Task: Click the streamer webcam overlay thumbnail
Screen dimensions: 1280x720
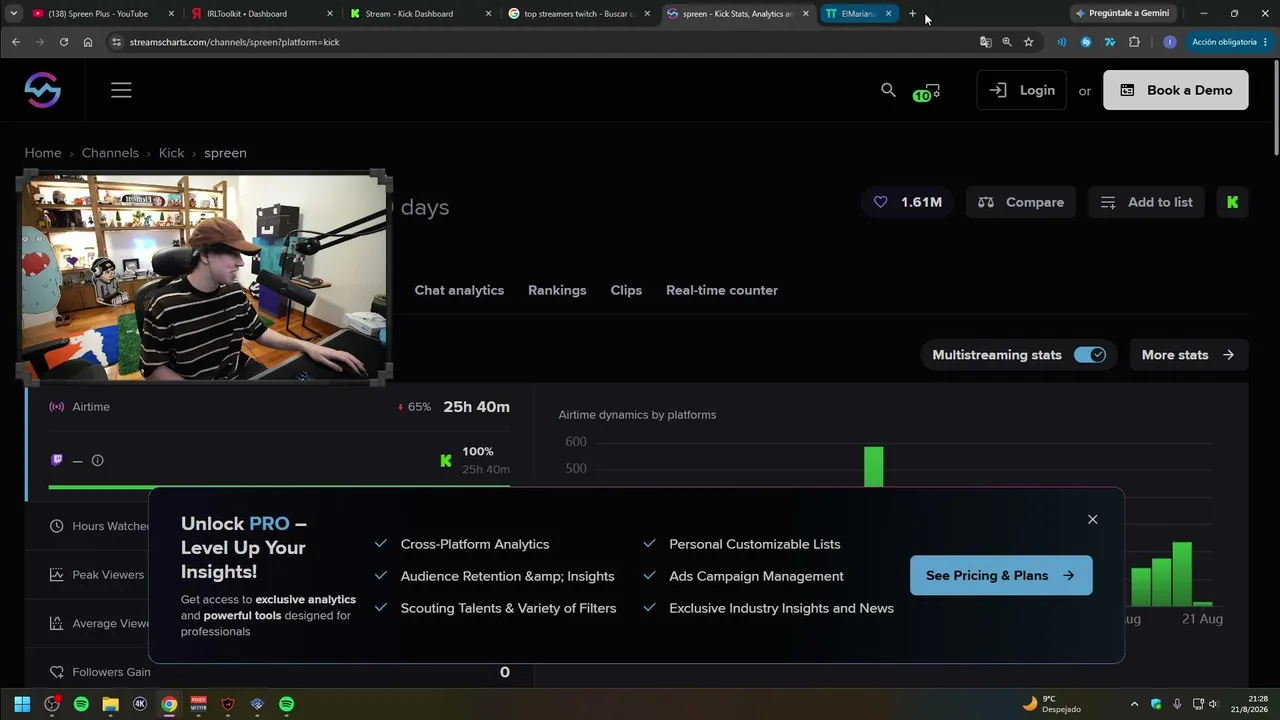Action: click(204, 276)
